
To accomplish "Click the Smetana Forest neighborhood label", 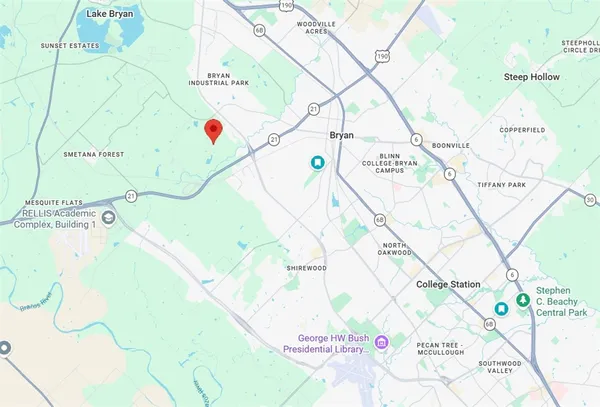I will (x=94, y=155).
